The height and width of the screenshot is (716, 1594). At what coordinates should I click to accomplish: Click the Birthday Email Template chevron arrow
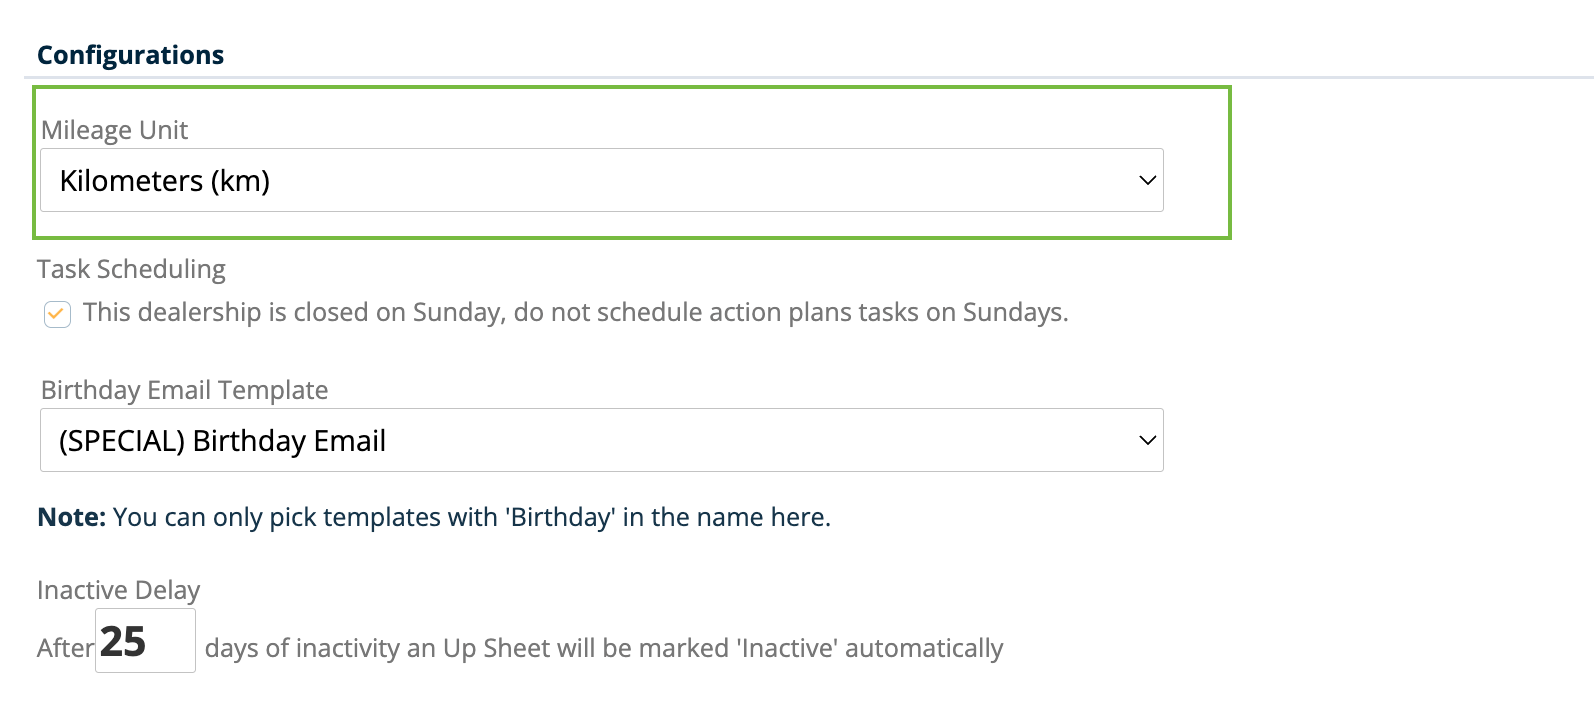tap(1147, 441)
